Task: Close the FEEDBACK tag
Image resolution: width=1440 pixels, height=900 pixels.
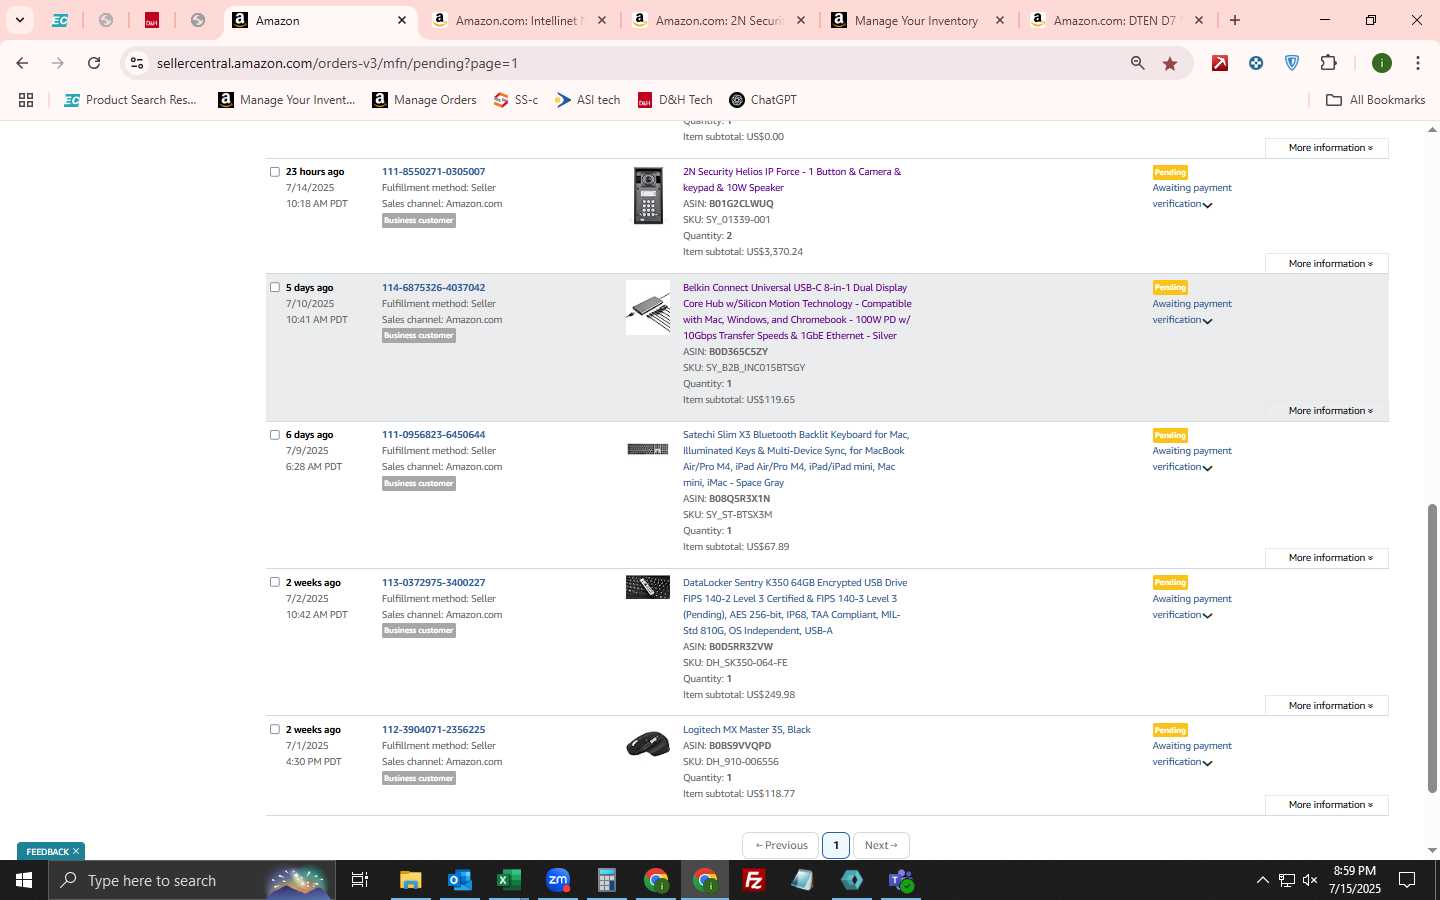Action: (x=75, y=852)
